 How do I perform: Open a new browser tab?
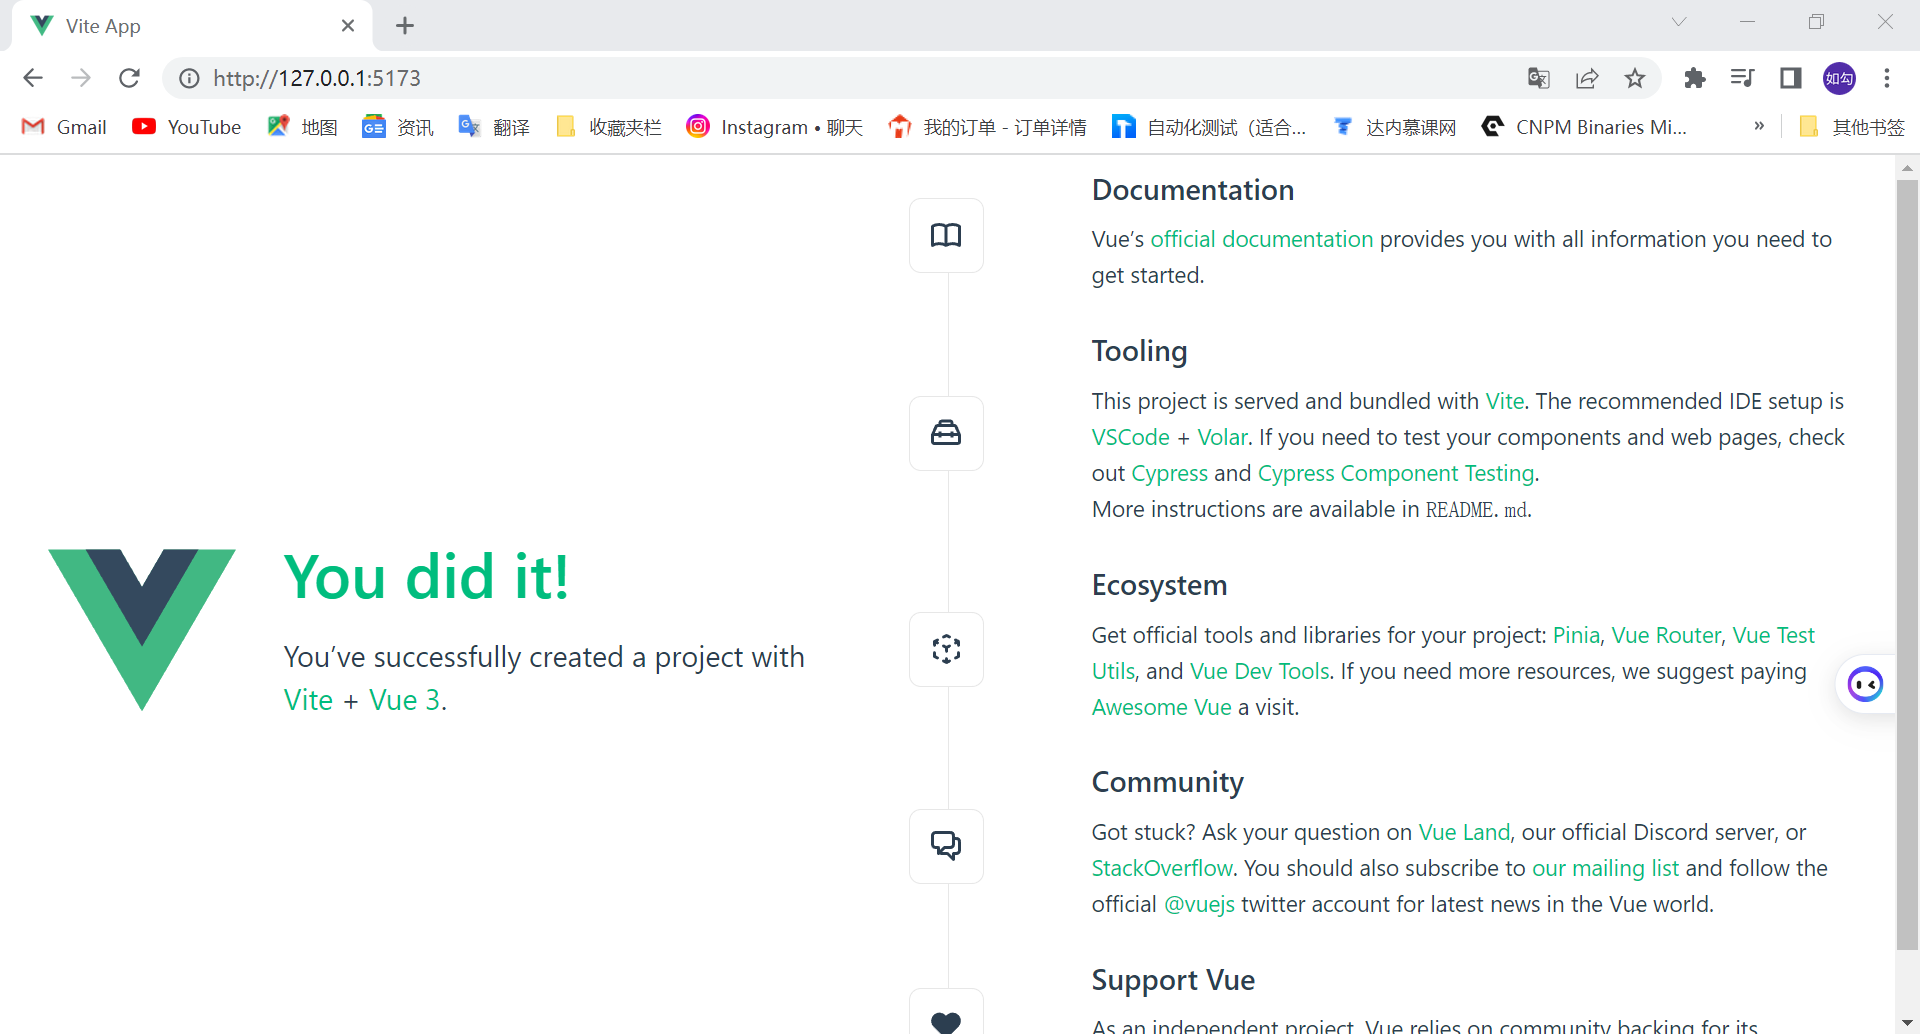click(x=405, y=26)
